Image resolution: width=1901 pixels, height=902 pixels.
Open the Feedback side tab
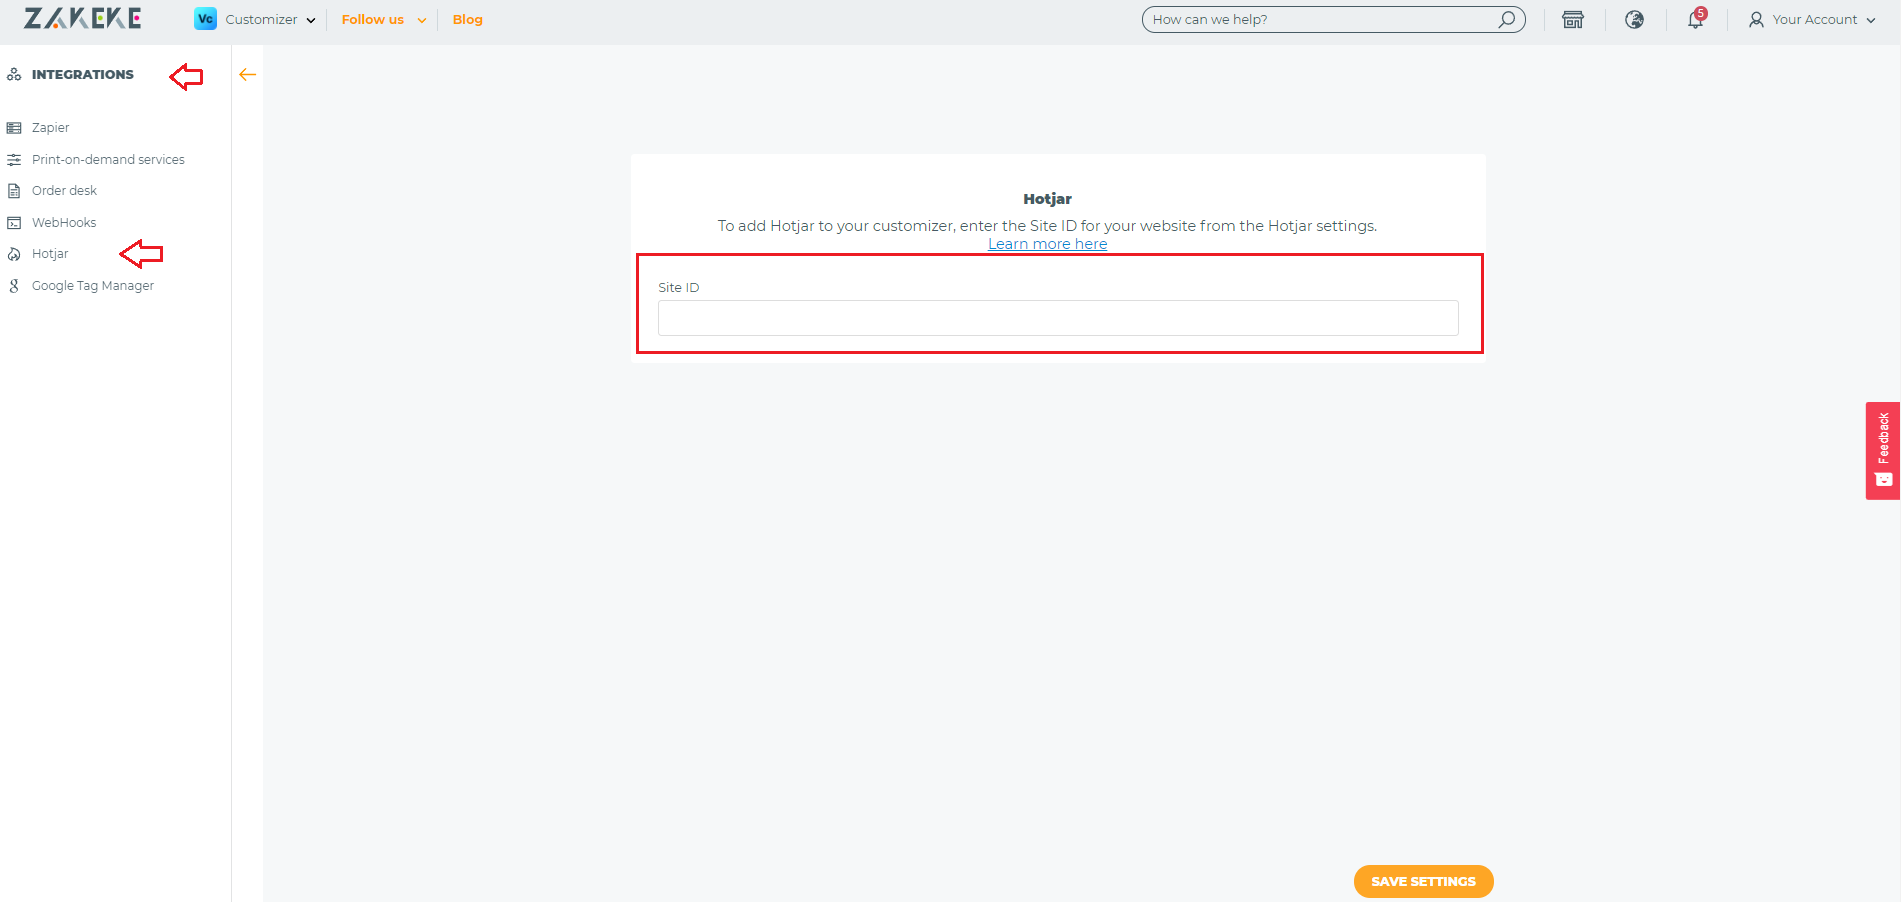(x=1883, y=450)
